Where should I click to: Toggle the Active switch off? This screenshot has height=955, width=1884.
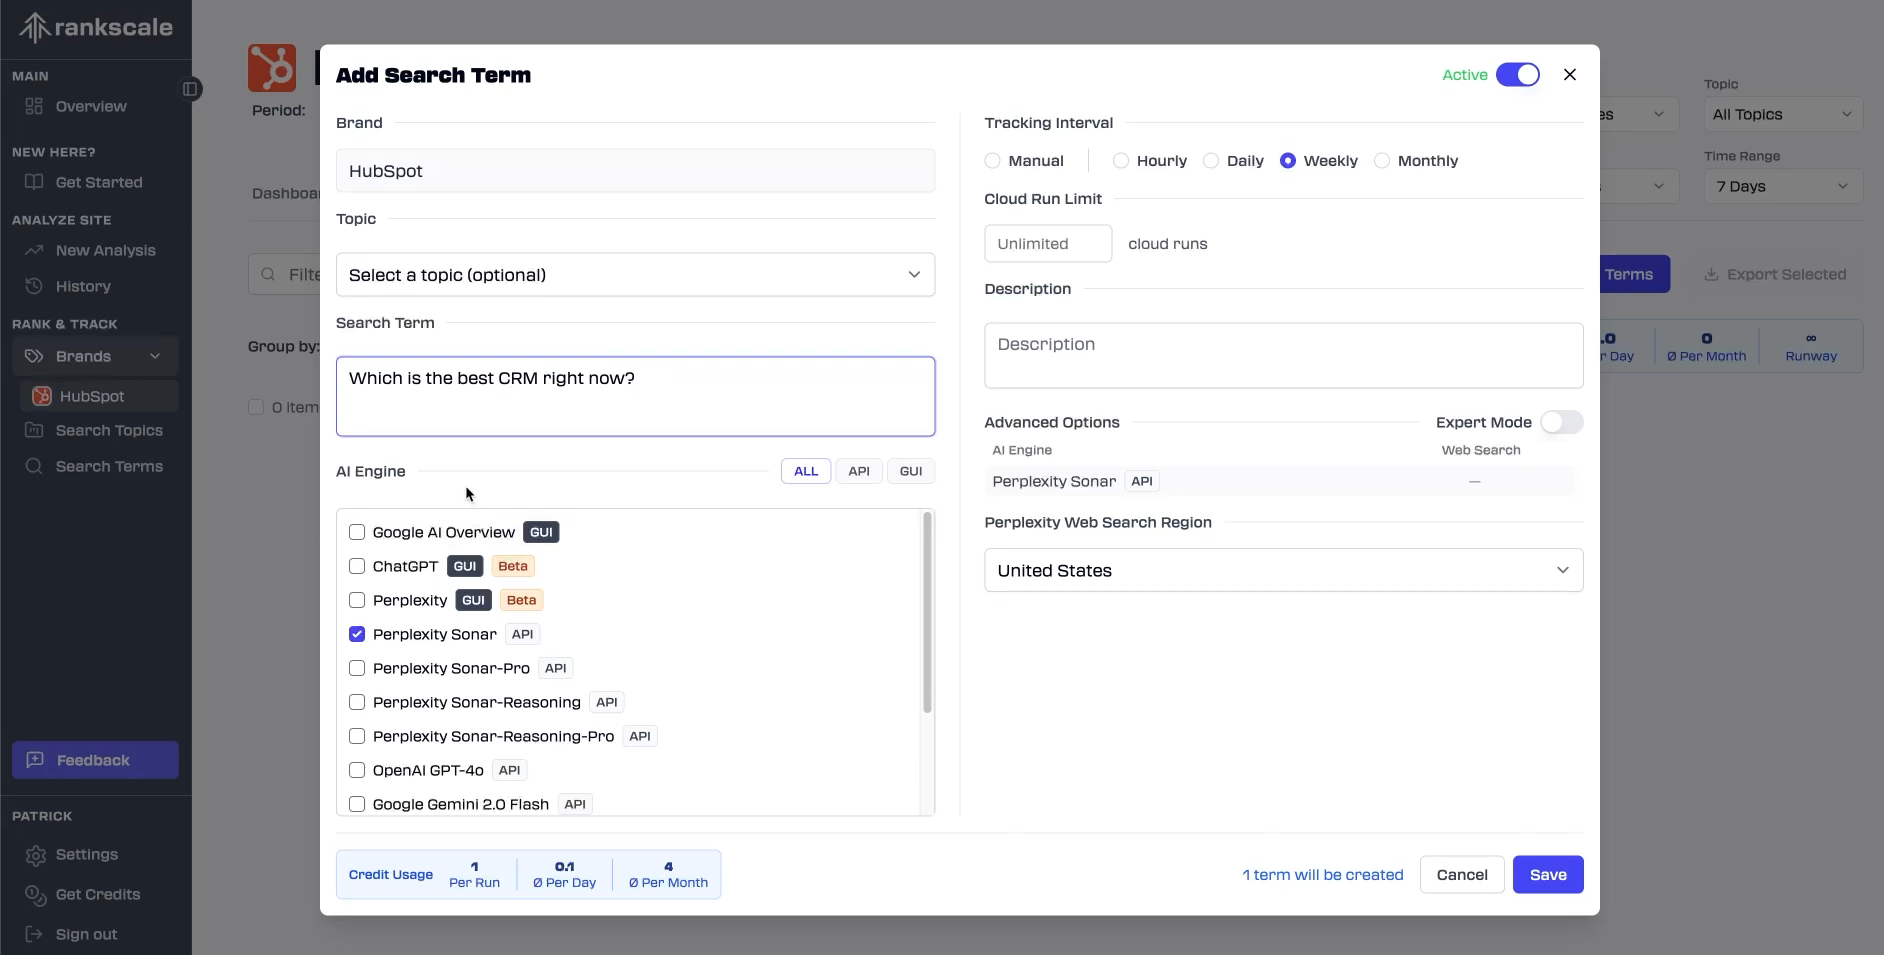point(1517,75)
